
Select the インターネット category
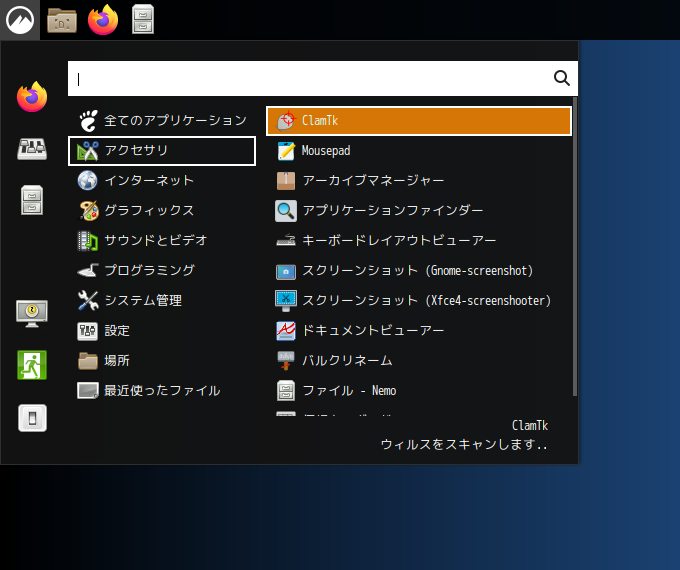click(x=162, y=180)
